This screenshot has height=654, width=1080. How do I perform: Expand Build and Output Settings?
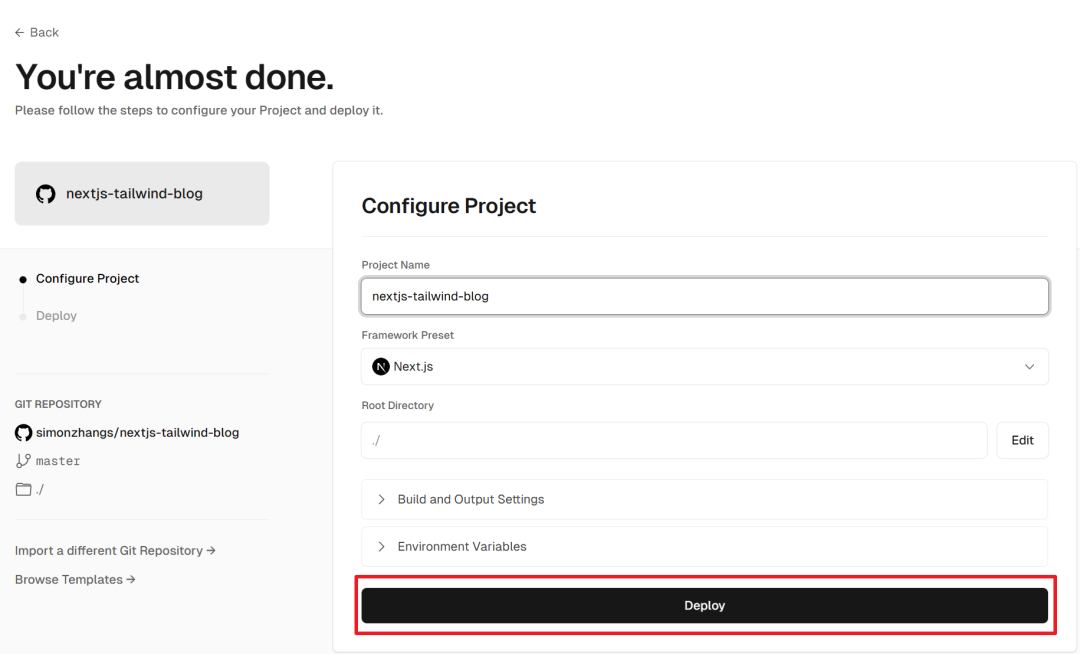pos(470,499)
